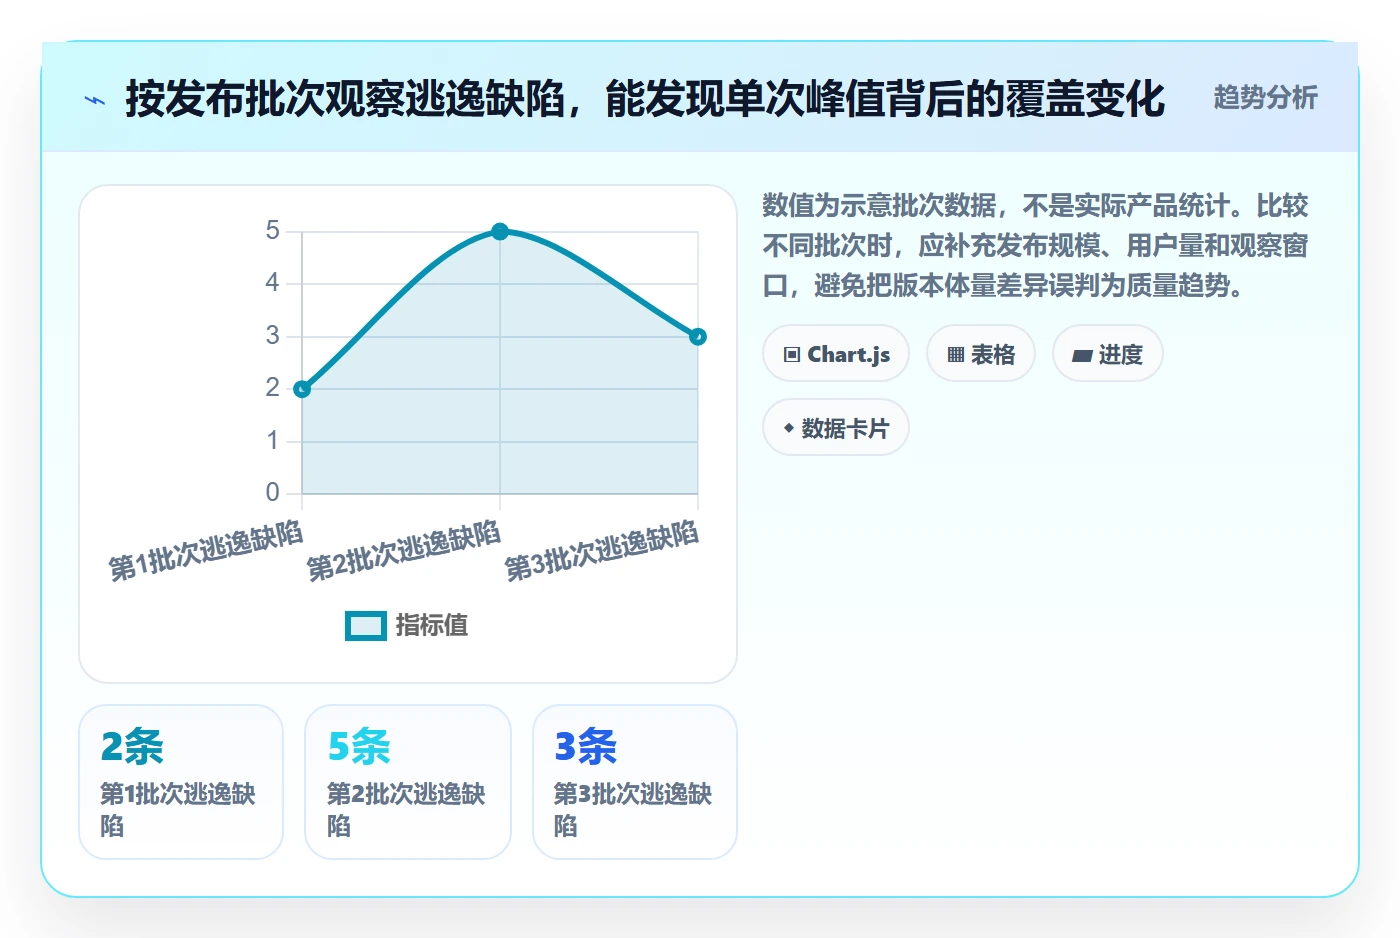Click the 趋势分析 label
Viewport: 1400px width, 938px height.
[1265, 97]
